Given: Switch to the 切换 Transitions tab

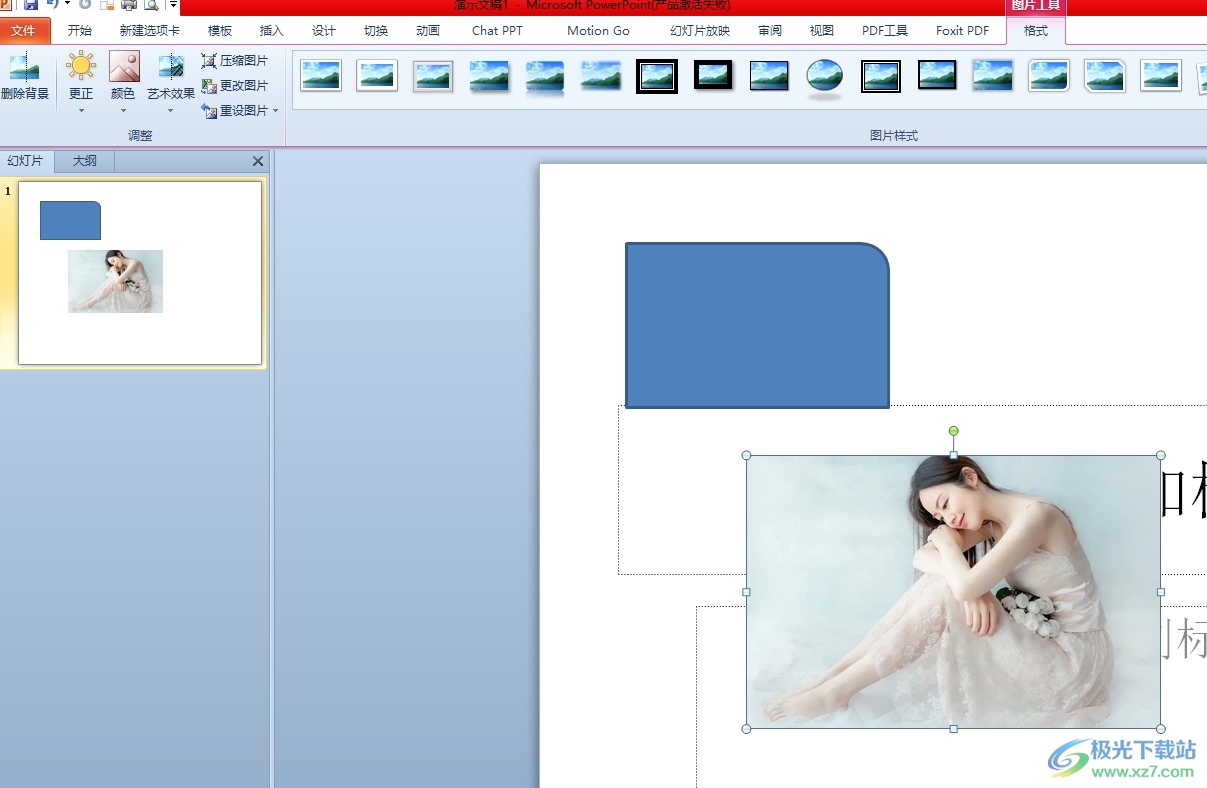Looking at the screenshot, I should coord(376,31).
